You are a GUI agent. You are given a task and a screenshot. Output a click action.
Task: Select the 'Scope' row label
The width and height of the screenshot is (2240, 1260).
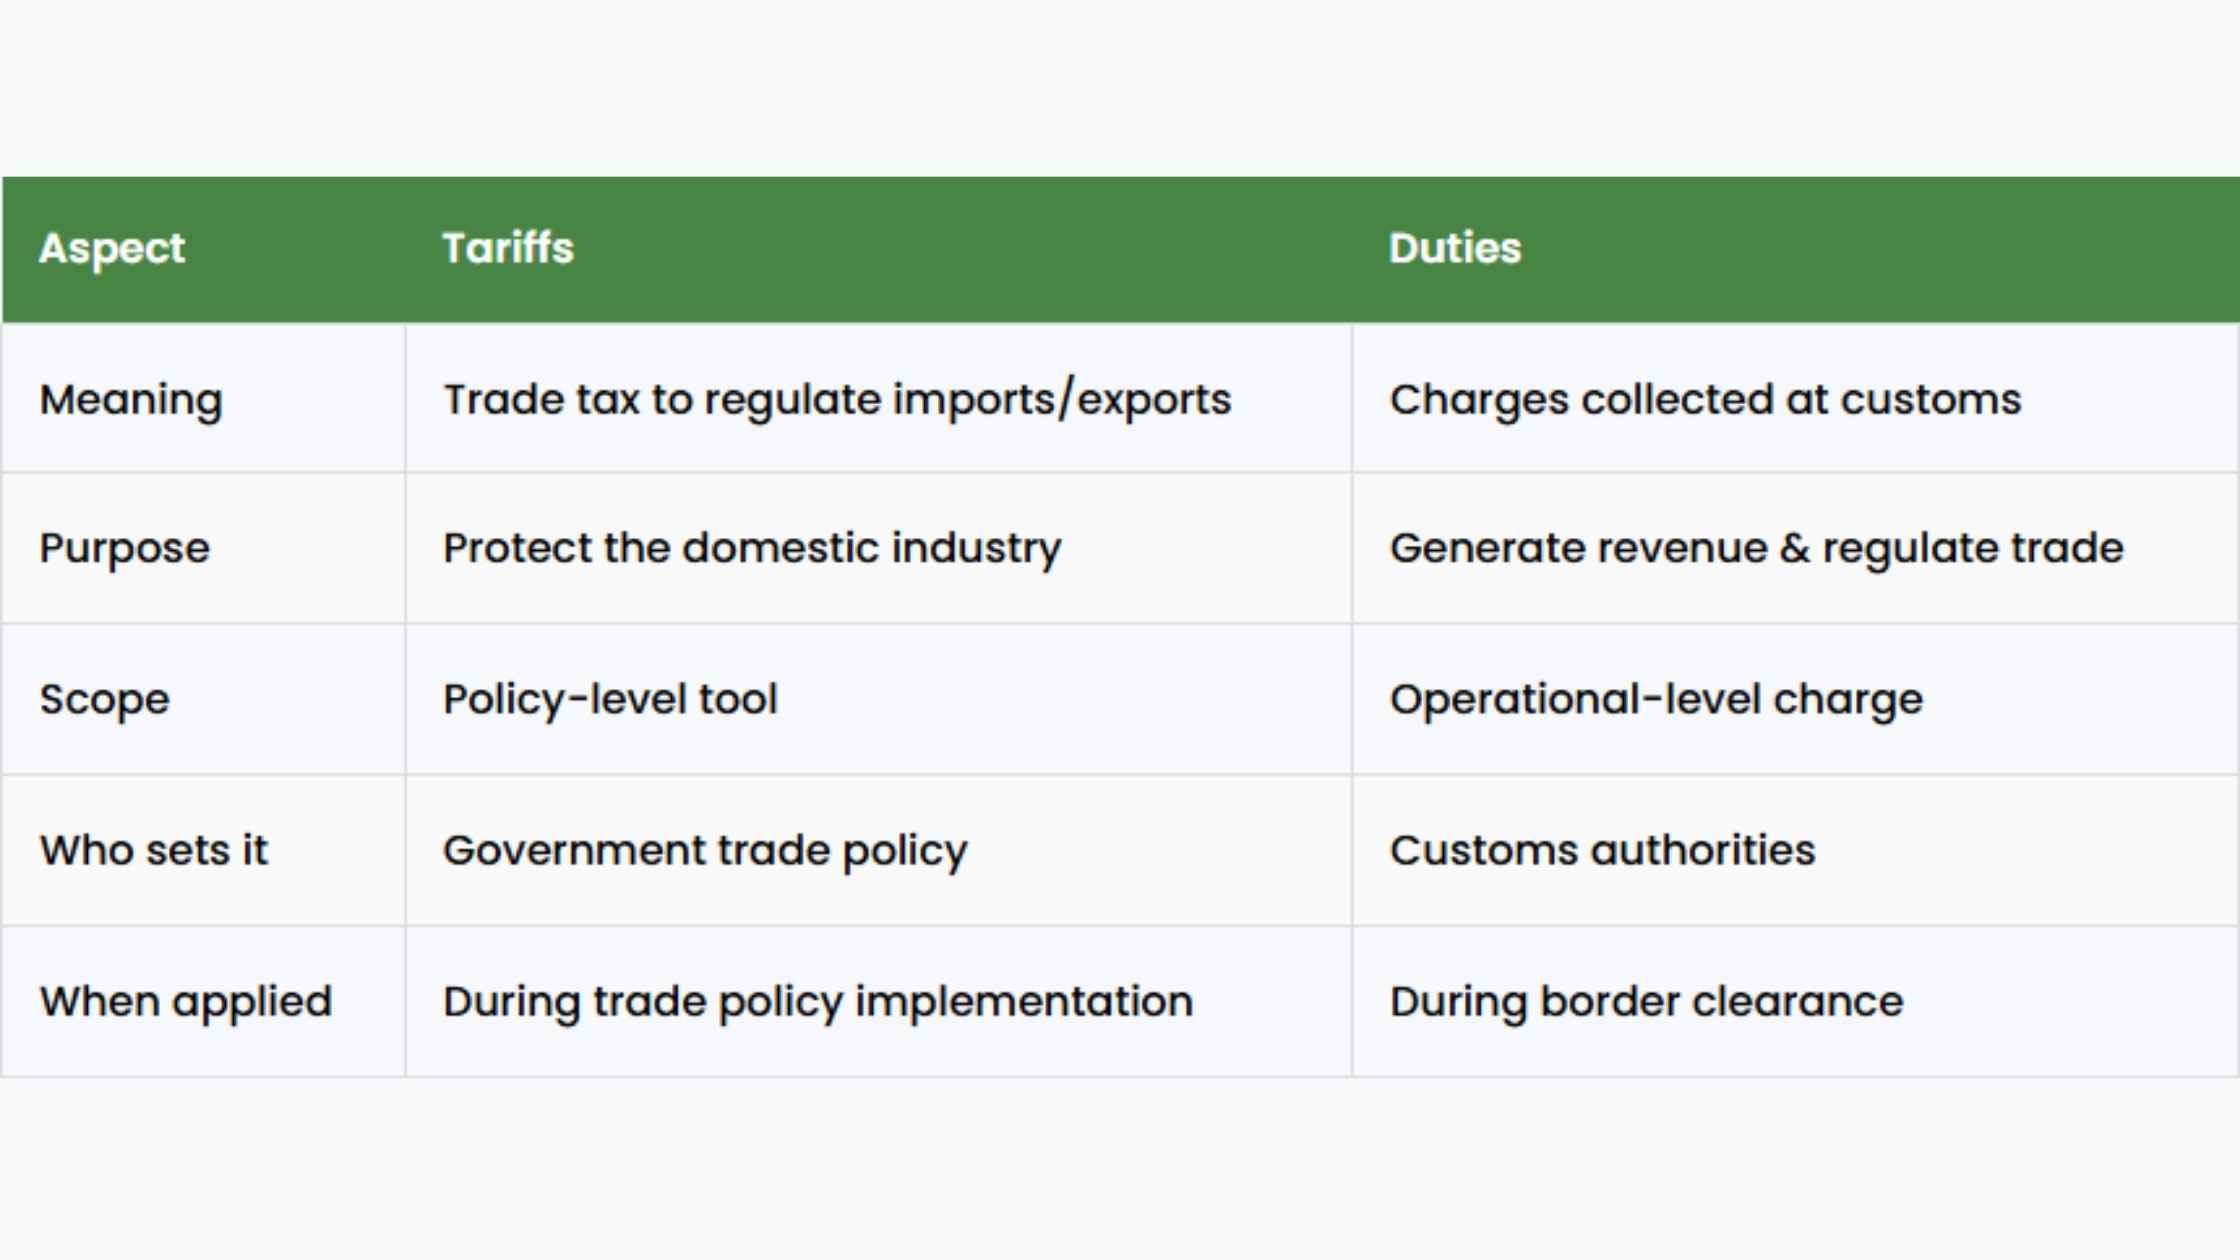[x=105, y=700]
